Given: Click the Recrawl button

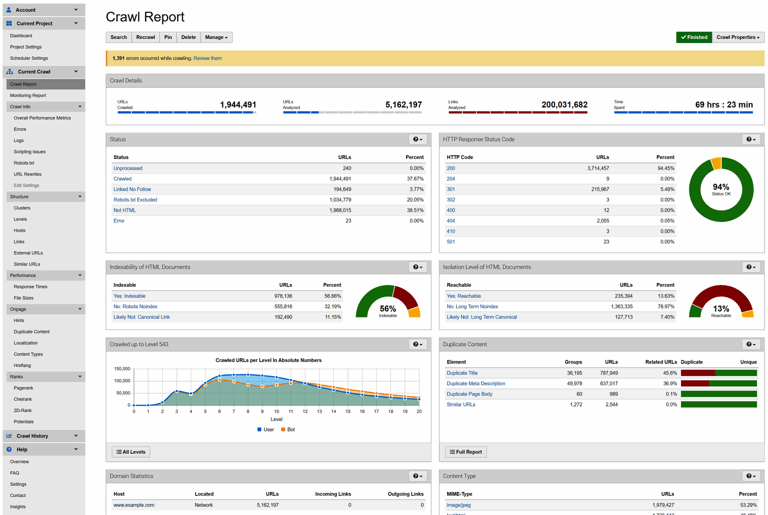Looking at the screenshot, I should 145,37.
